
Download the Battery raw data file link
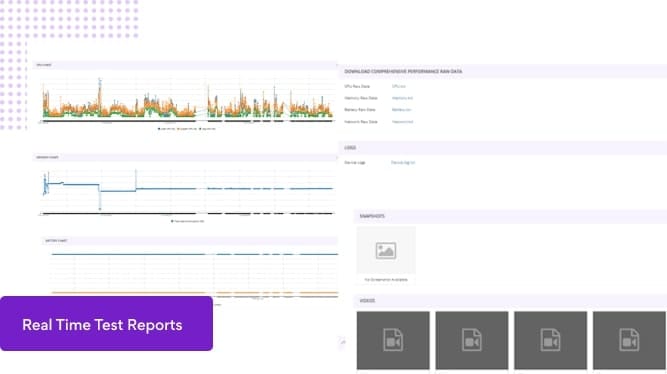point(401,110)
